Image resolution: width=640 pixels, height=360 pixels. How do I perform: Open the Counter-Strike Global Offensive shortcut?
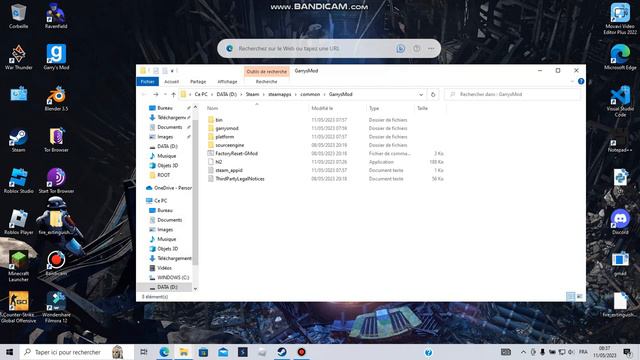tap(18, 307)
